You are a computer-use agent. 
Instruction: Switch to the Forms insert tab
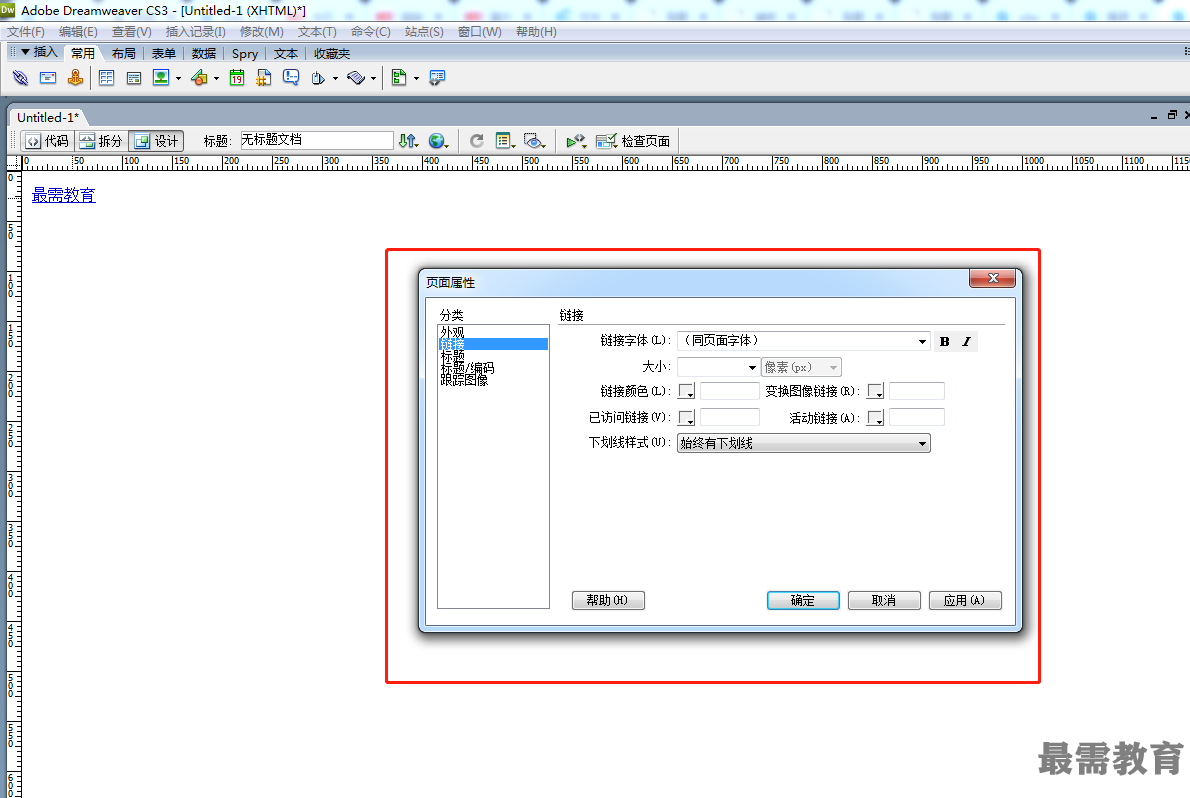164,53
